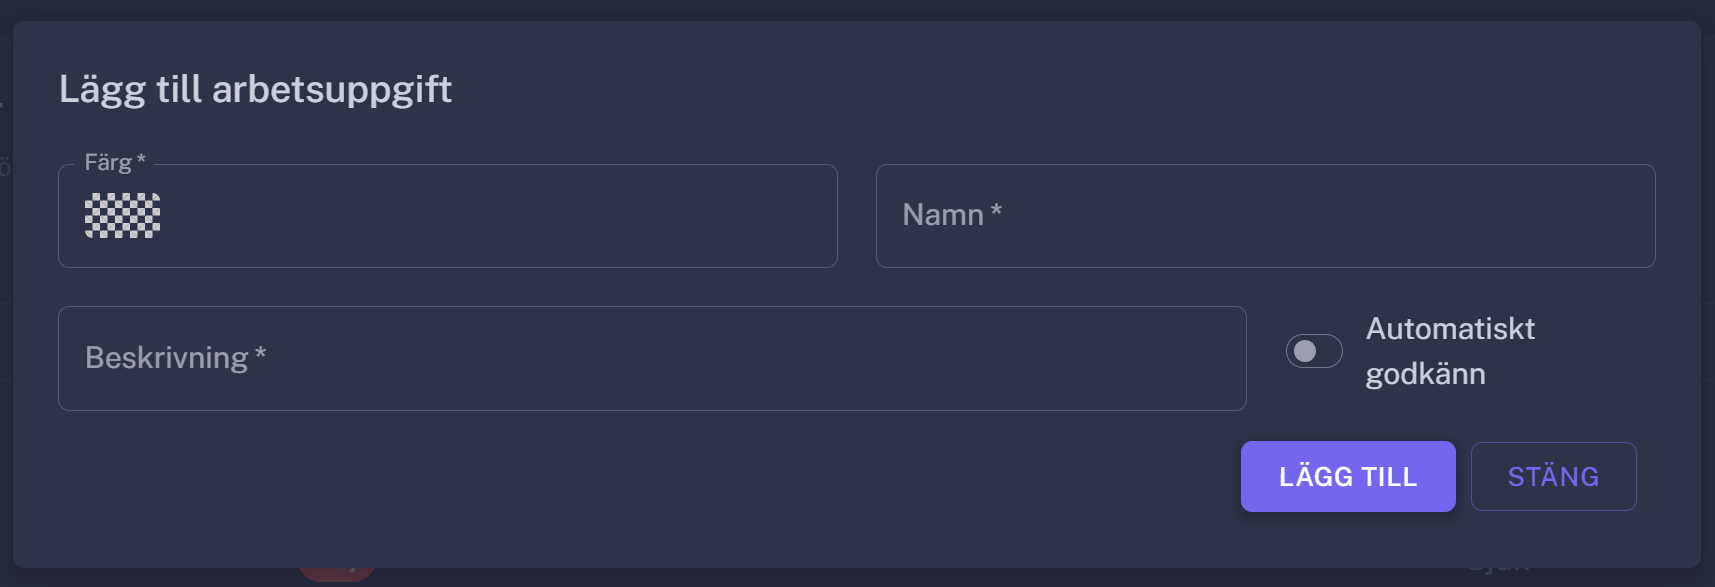
Task: Click the 'Lägg till arbetsuppgift' dialog title
Action: pyautogui.click(x=255, y=89)
